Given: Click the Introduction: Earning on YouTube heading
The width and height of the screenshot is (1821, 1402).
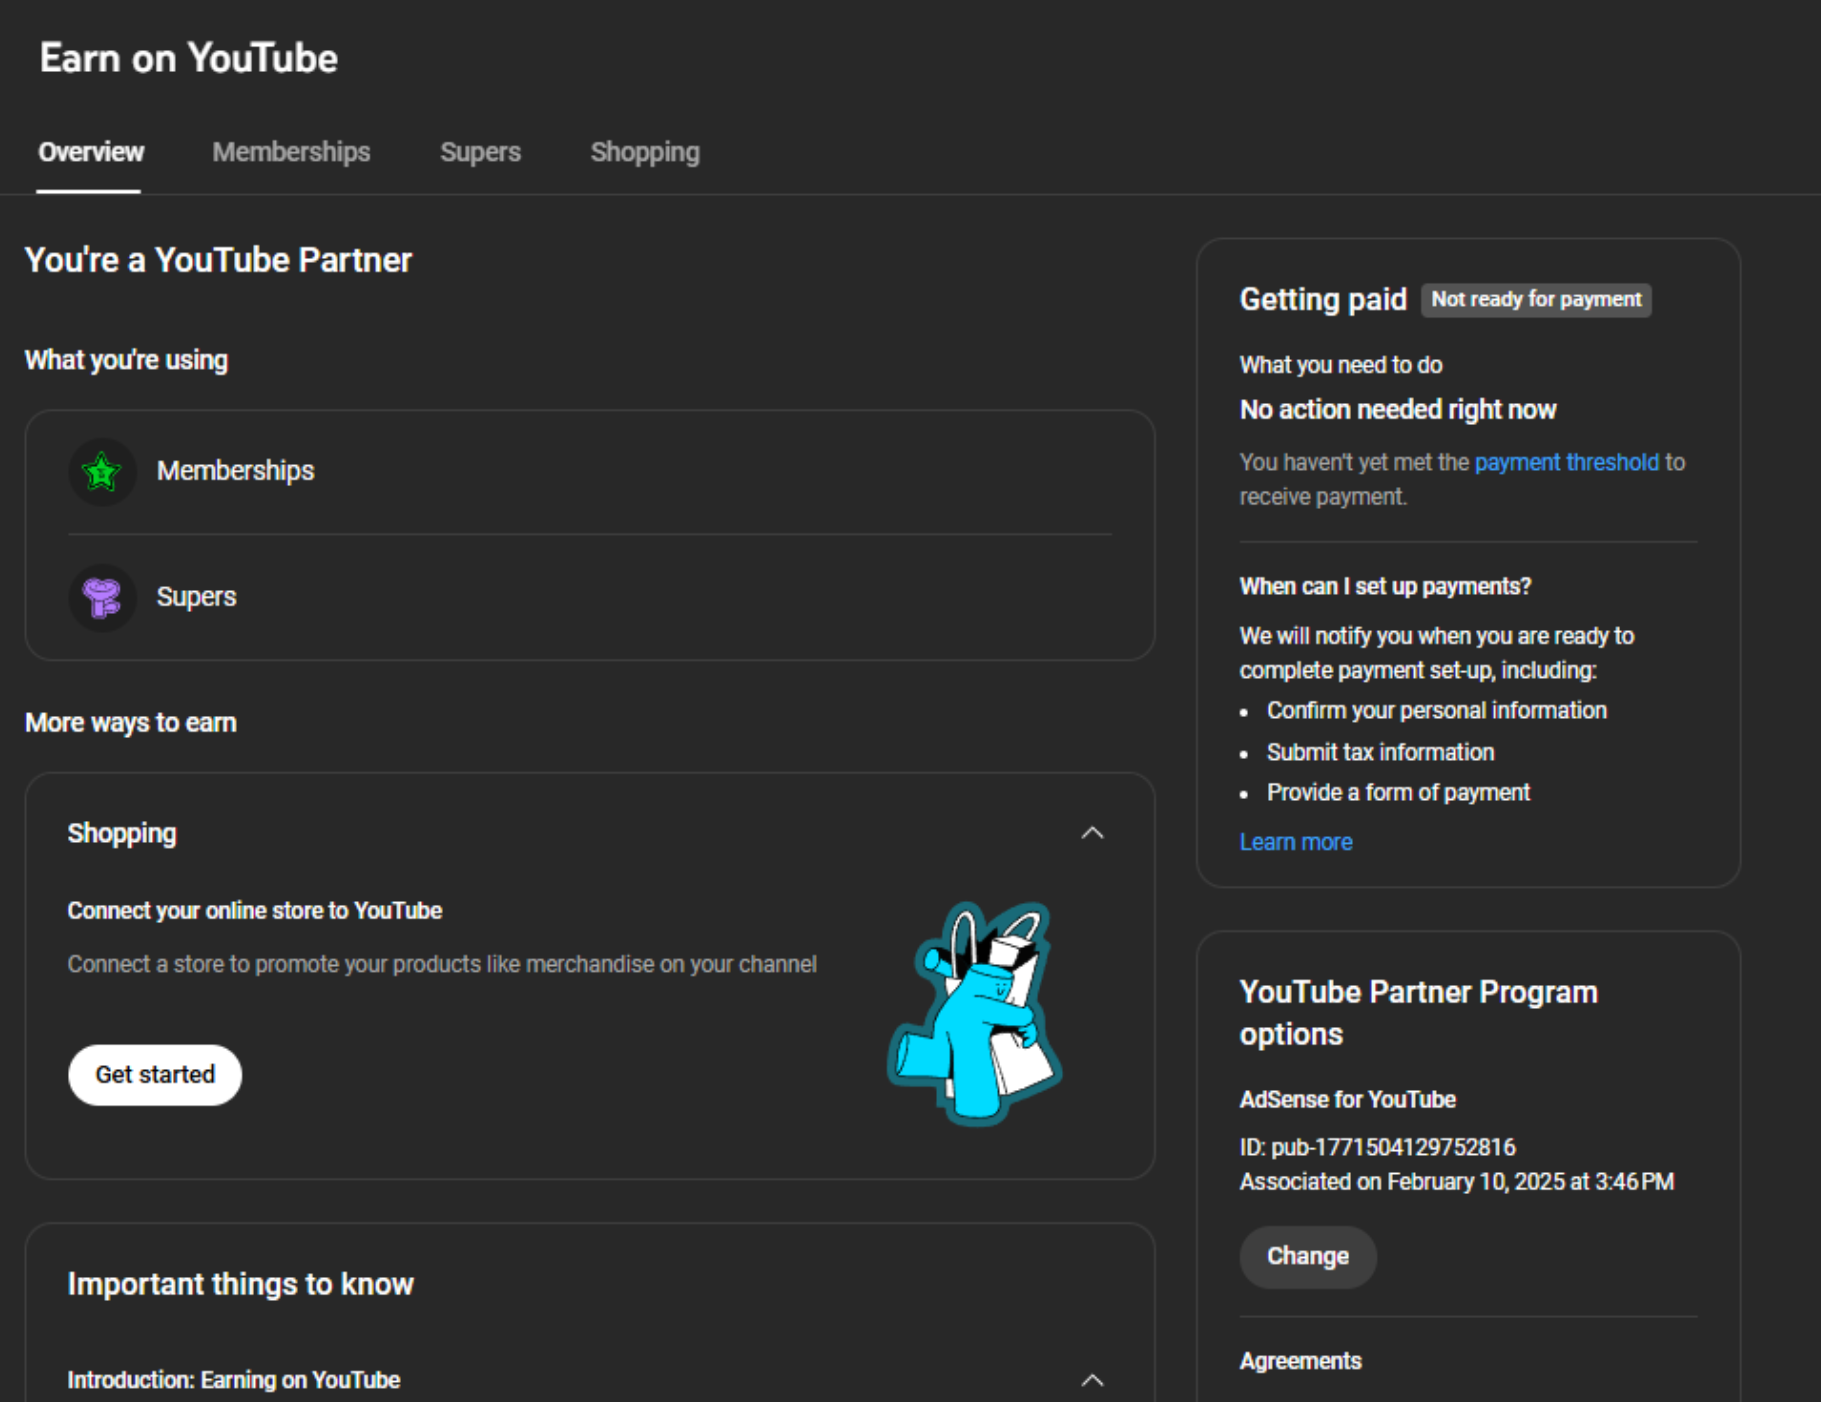Looking at the screenshot, I should tap(234, 1380).
